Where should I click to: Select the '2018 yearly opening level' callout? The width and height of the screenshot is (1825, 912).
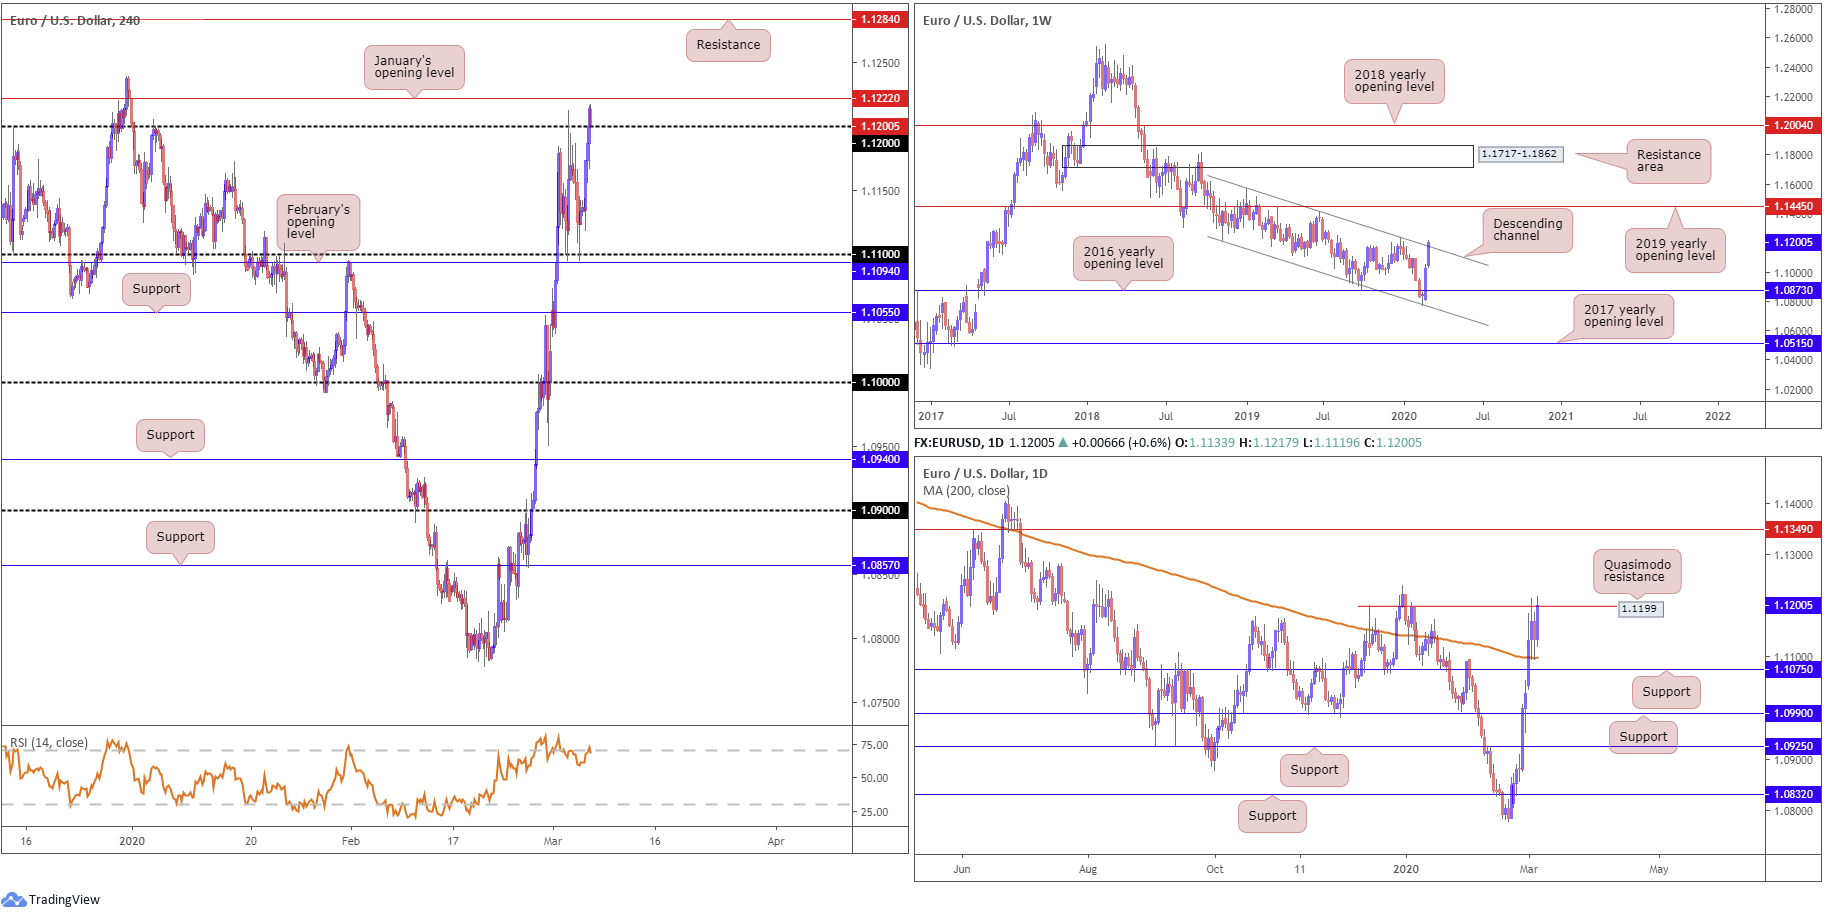click(x=1394, y=81)
